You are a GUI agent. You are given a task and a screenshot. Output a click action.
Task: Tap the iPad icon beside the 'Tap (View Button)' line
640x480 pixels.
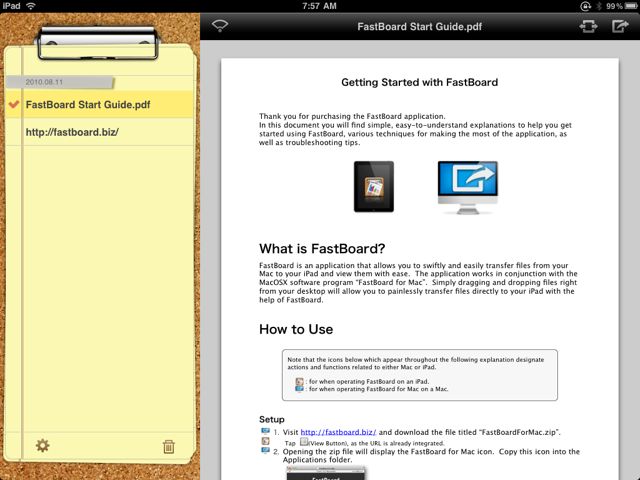click(265, 441)
